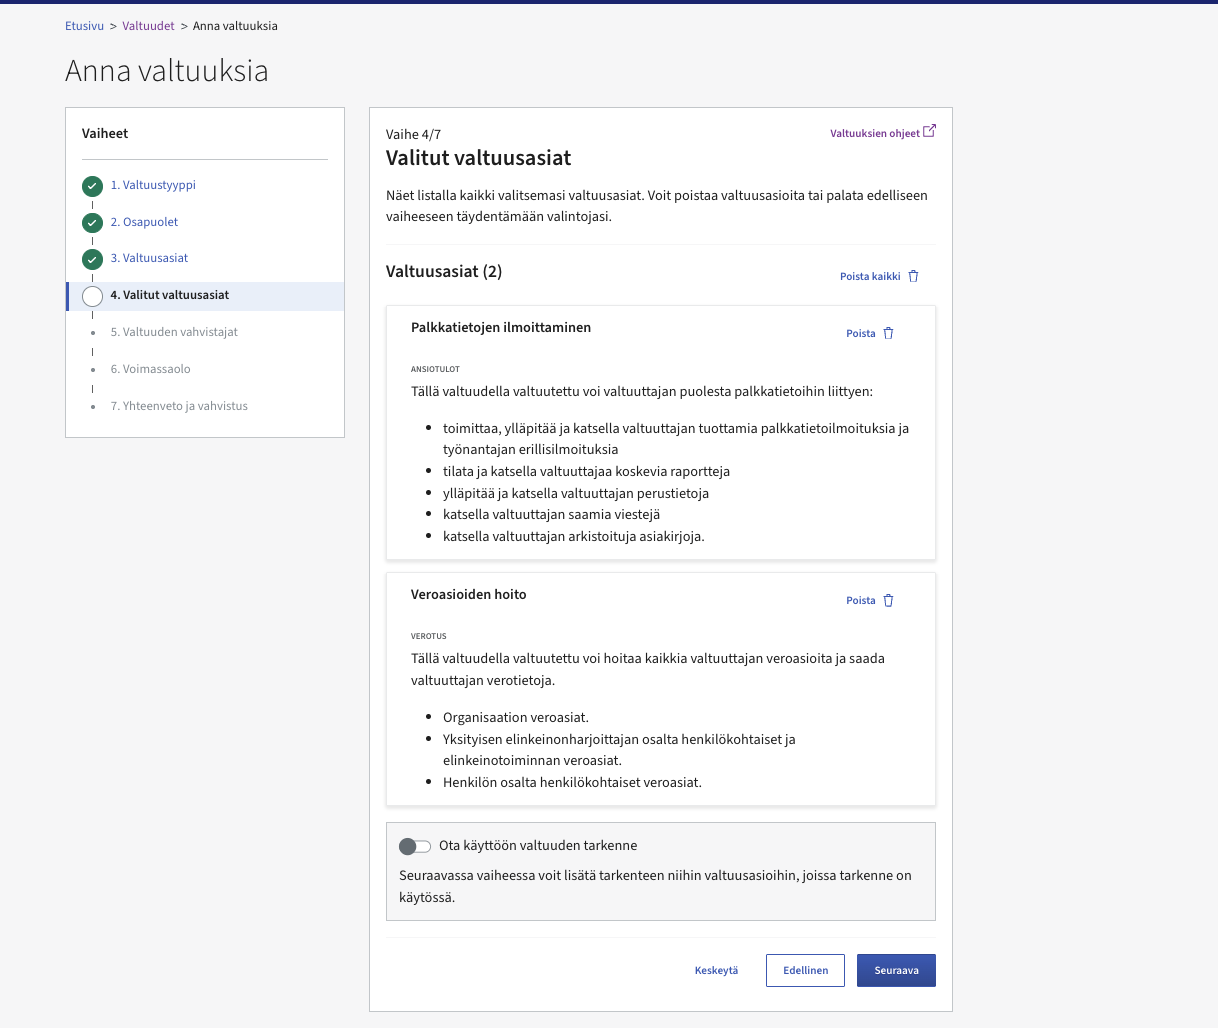1218x1028 pixels.
Task: Click the Seuraava button
Action: point(896,970)
